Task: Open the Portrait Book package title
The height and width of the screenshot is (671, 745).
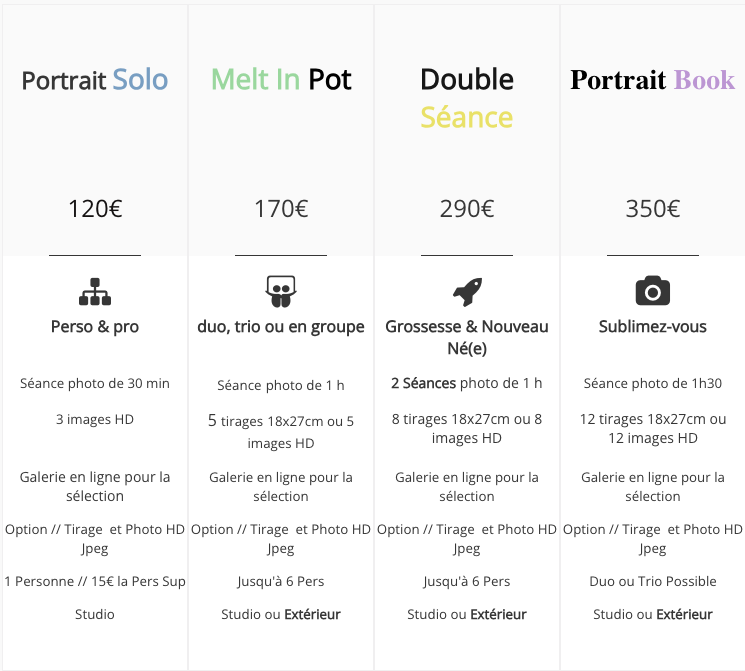Action: pyautogui.click(x=653, y=80)
